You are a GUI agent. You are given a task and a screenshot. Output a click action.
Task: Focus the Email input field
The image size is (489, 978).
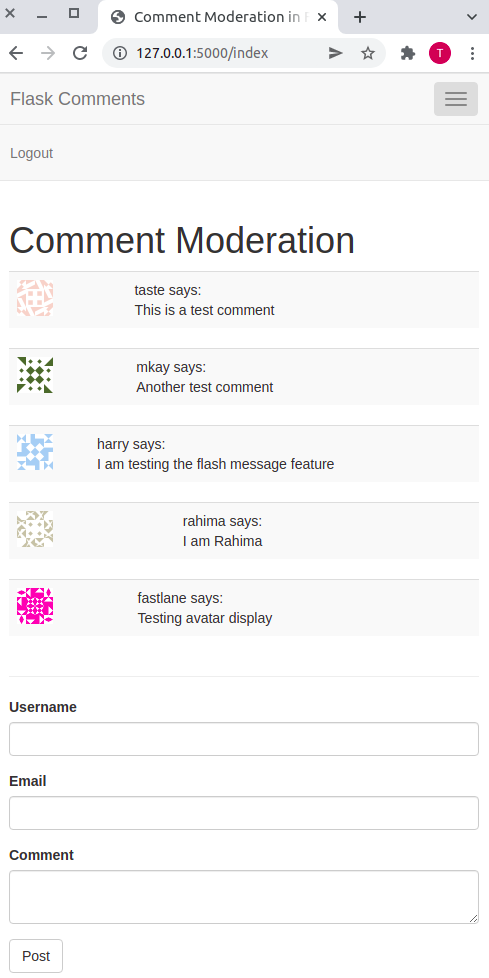tap(244, 813)
